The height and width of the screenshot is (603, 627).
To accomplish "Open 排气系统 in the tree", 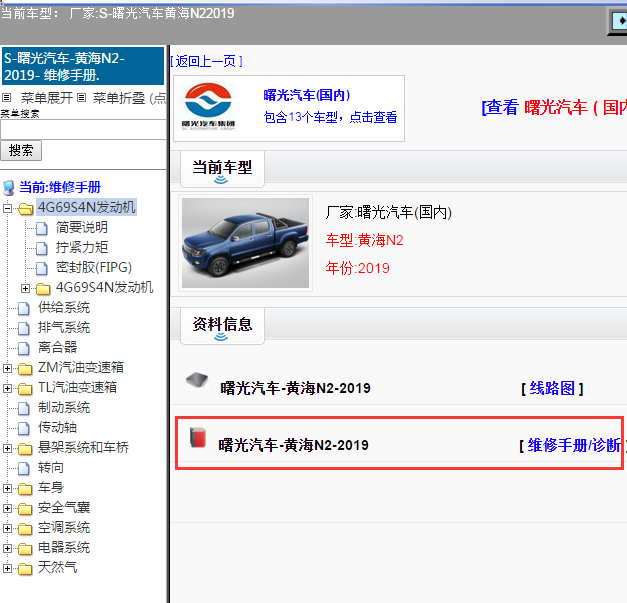I will pos(64,327).
